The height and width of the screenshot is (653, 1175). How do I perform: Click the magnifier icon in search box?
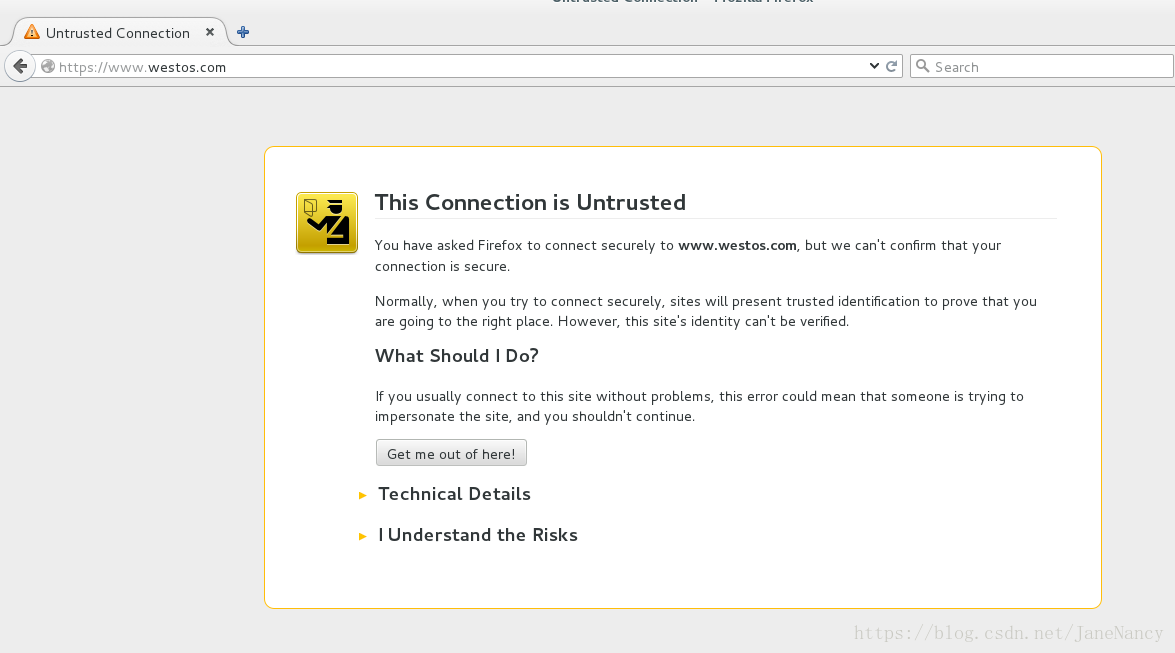click(x=923, y=66)
